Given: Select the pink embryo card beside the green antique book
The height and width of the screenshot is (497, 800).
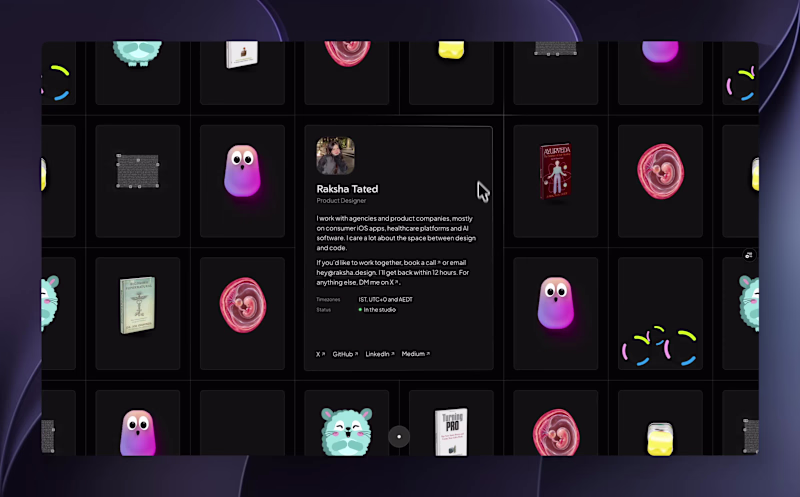Looking at the screenshot, I should pos(242,313).
